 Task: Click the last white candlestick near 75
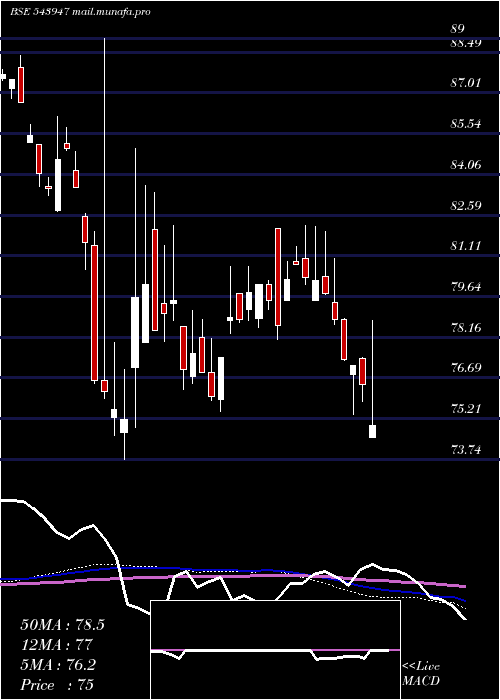(372, 431)
